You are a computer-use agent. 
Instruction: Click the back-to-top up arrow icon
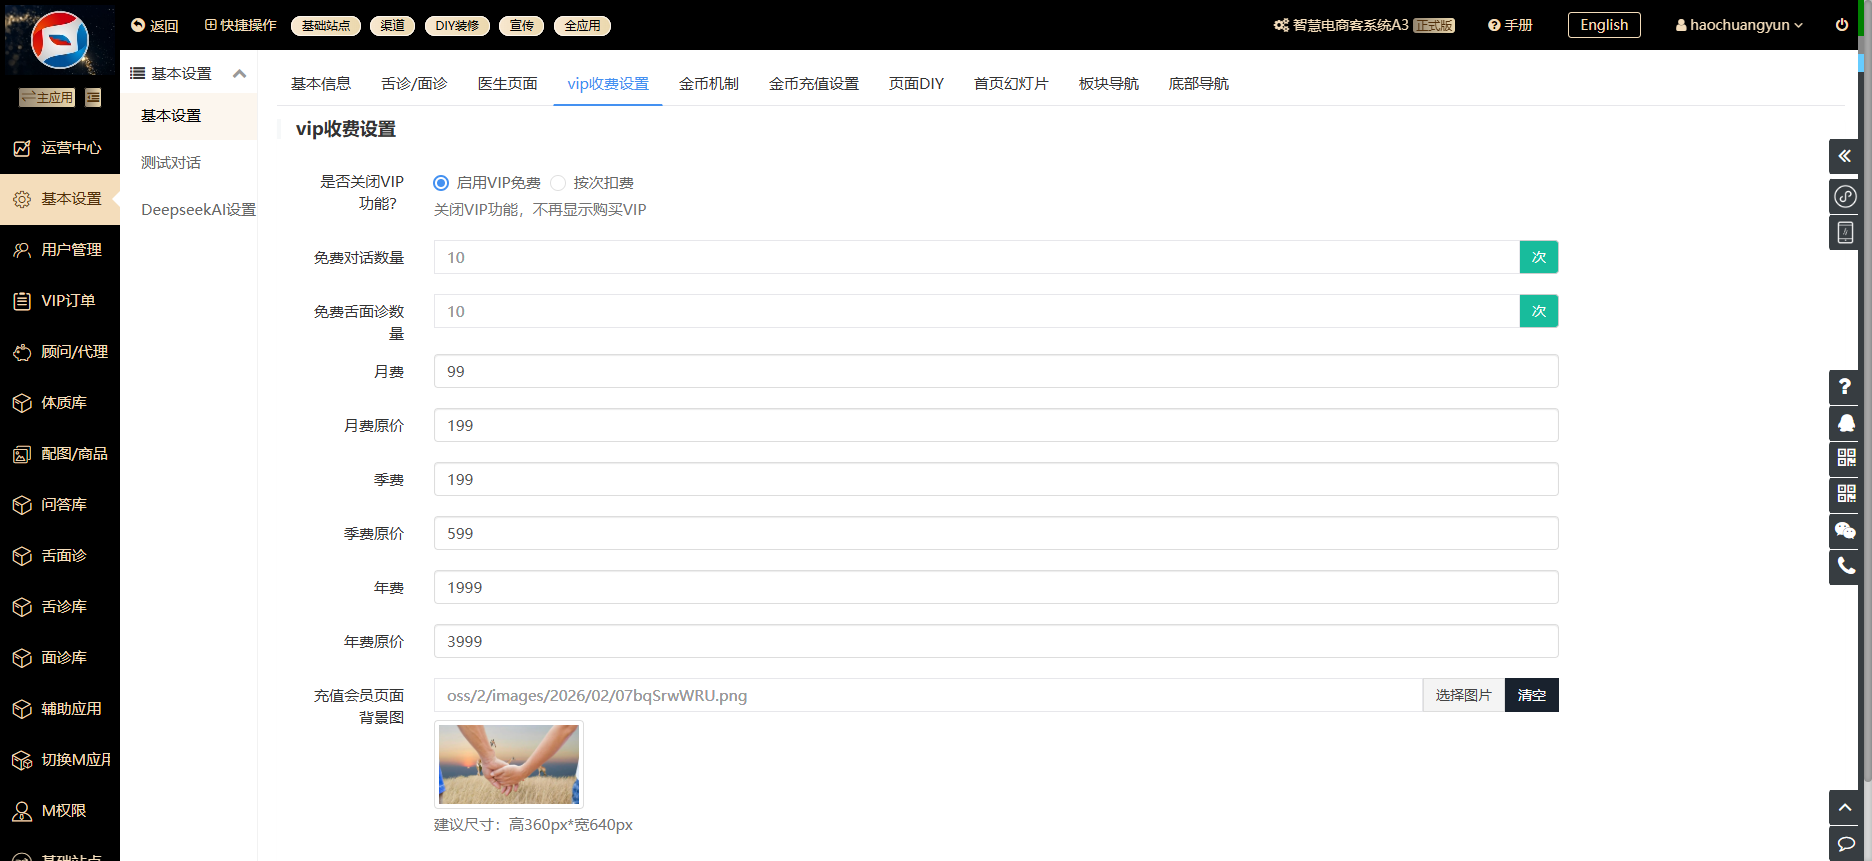(1845, 807)
